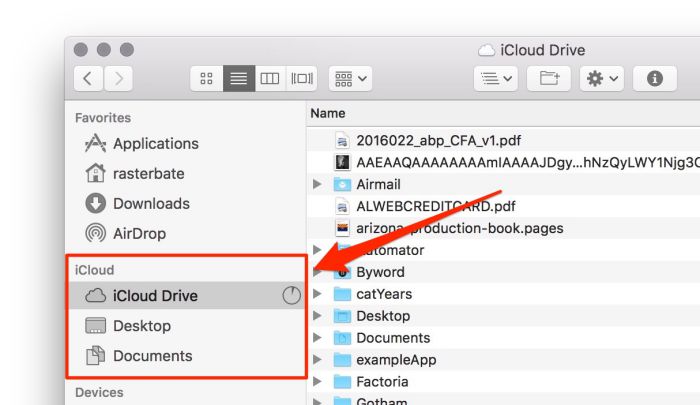The width and height of the screenshot is (700, 405).
Task: Go forward with the forward arrow
Action: (x=118, y=79)
